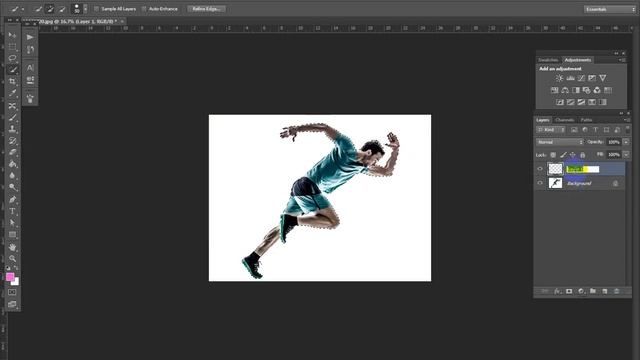Set the pink foreground color swatch
Image resolution: width=640 pixels, height=360 pixels.
point(10,277)
